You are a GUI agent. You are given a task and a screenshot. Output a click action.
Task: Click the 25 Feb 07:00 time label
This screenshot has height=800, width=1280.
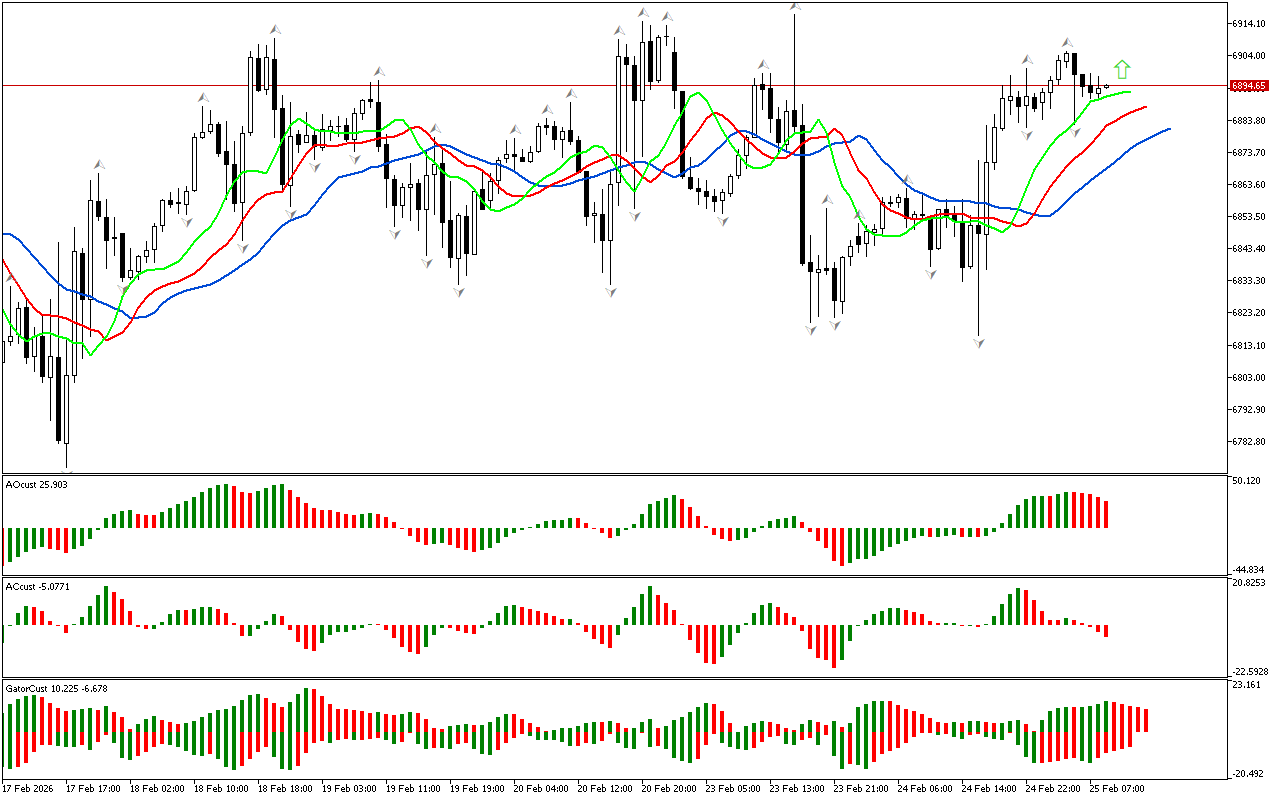click(x=1117, y=789)
